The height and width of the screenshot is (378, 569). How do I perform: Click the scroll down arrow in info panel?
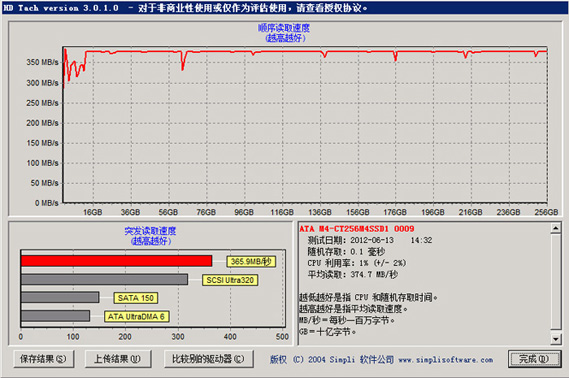tap(556, 339)
